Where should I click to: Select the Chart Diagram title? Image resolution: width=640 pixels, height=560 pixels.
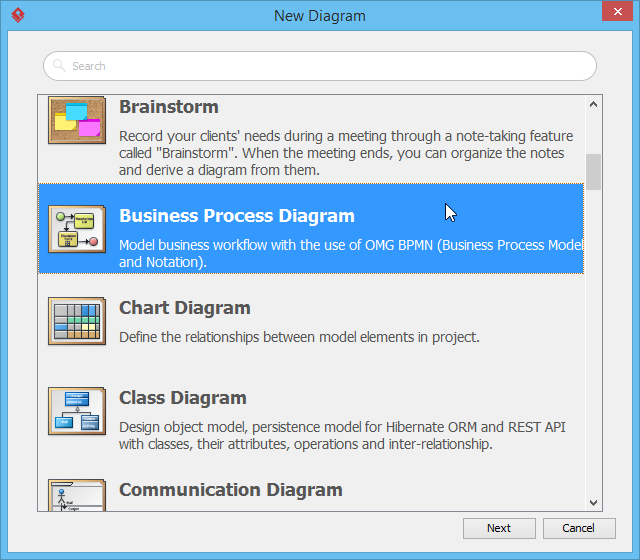[x=184, y=308]
